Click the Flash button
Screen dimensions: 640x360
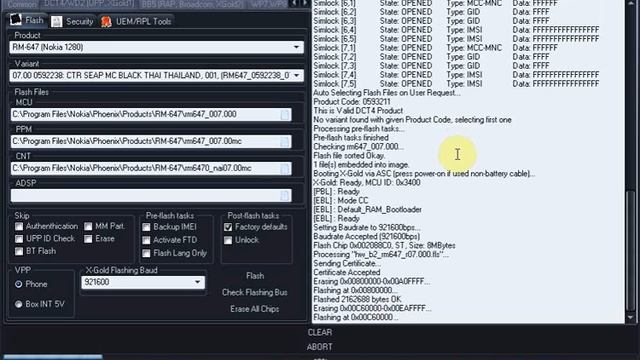tap(255, 276)
